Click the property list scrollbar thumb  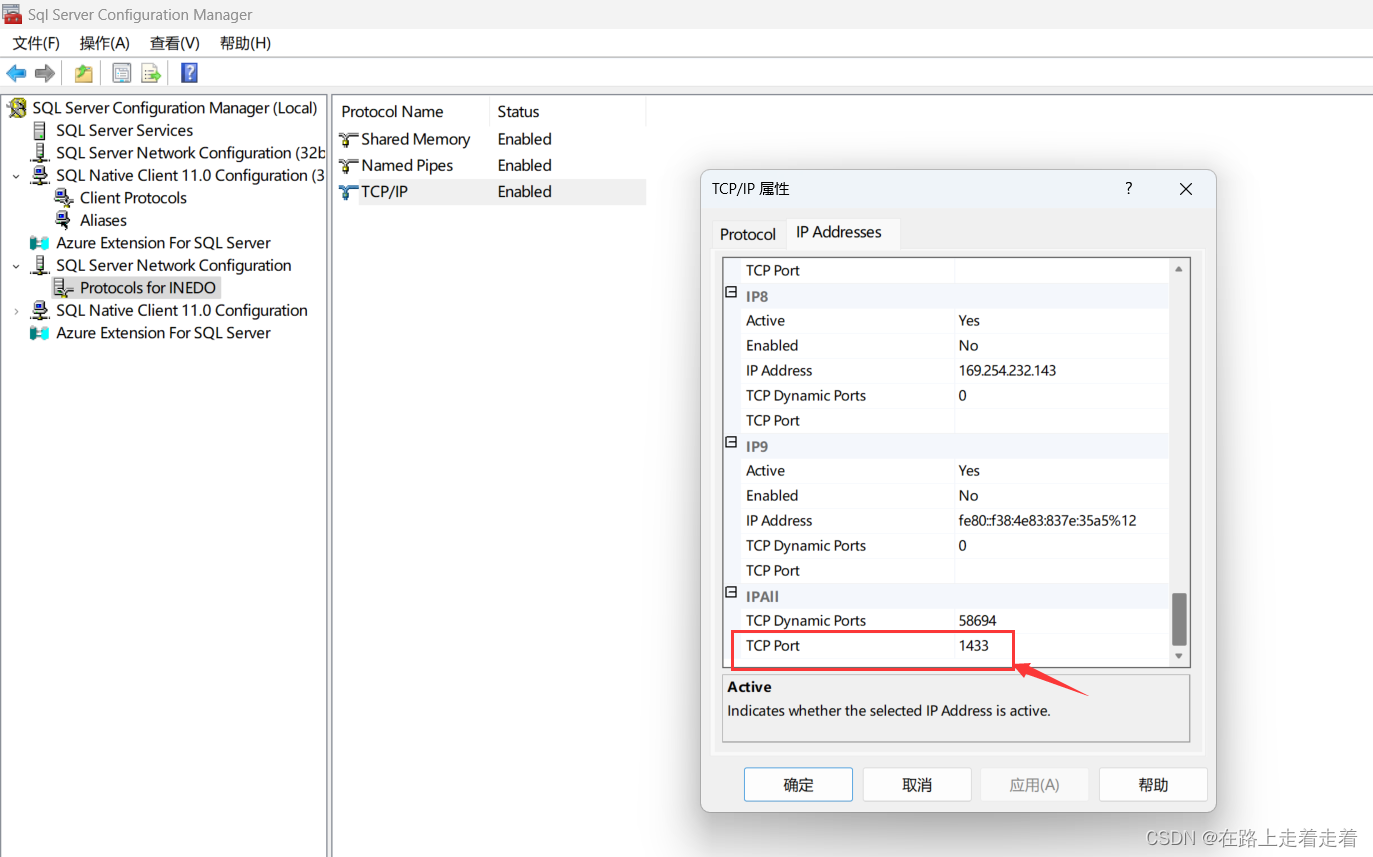point(1179,619)
